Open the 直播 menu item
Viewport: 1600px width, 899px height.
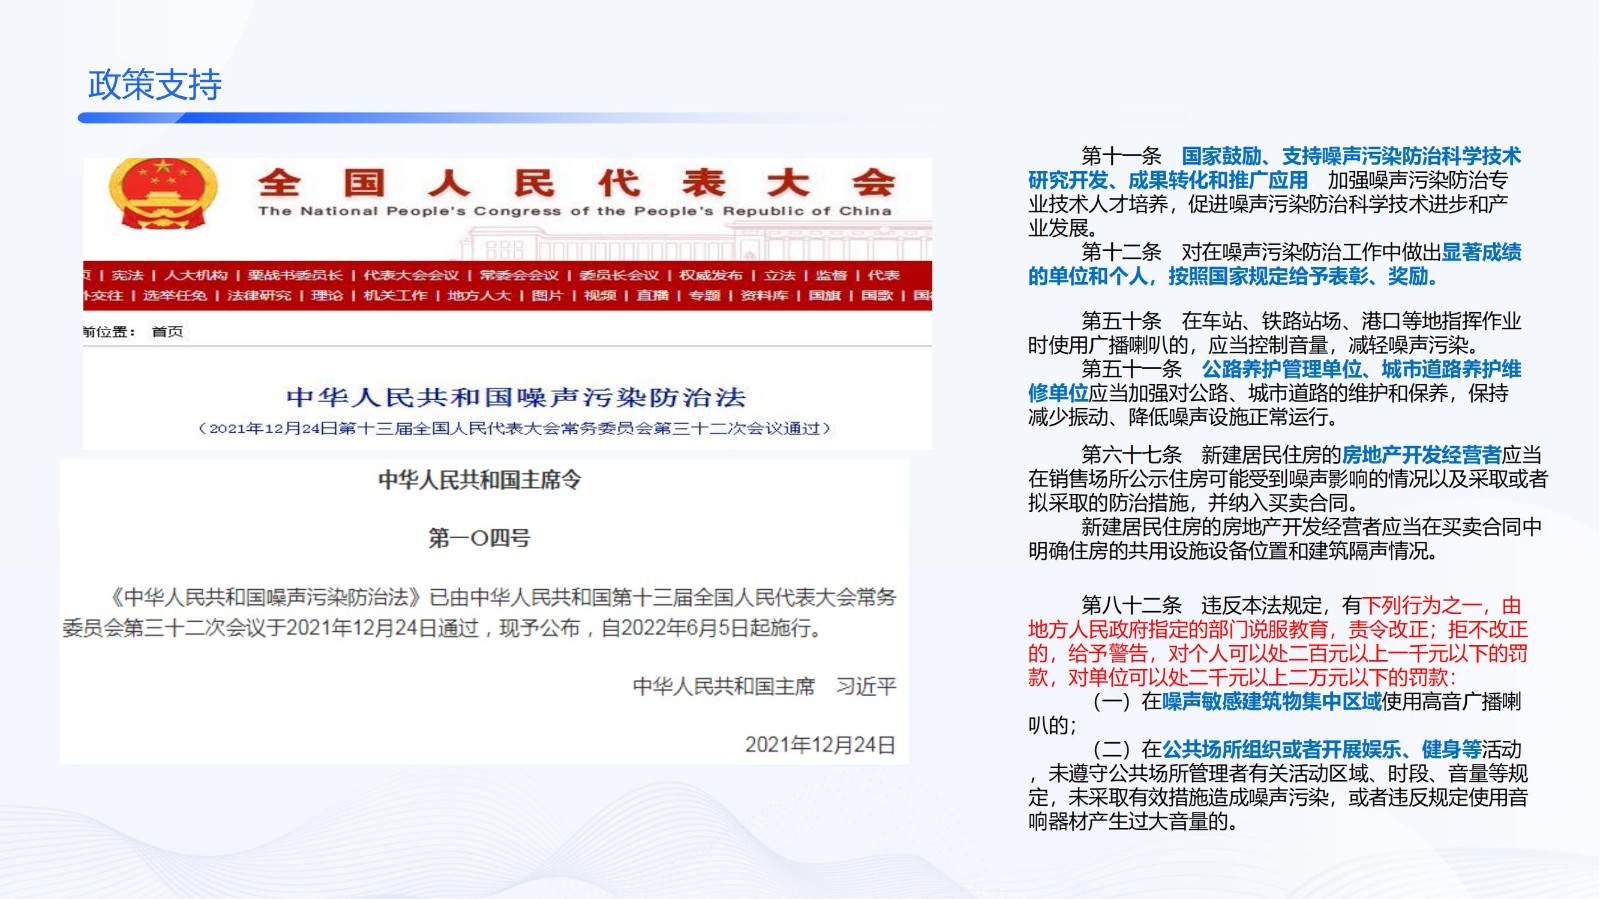click(x=652, y=295)
